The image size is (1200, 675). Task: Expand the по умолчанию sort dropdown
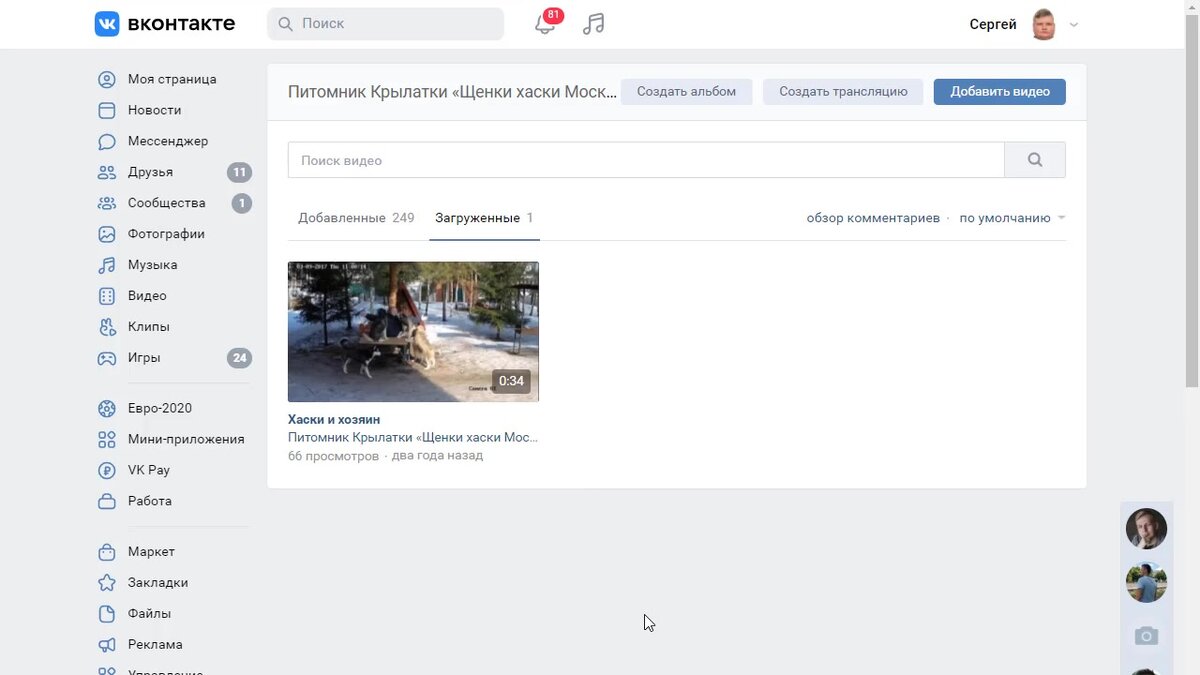point(1012,218)
